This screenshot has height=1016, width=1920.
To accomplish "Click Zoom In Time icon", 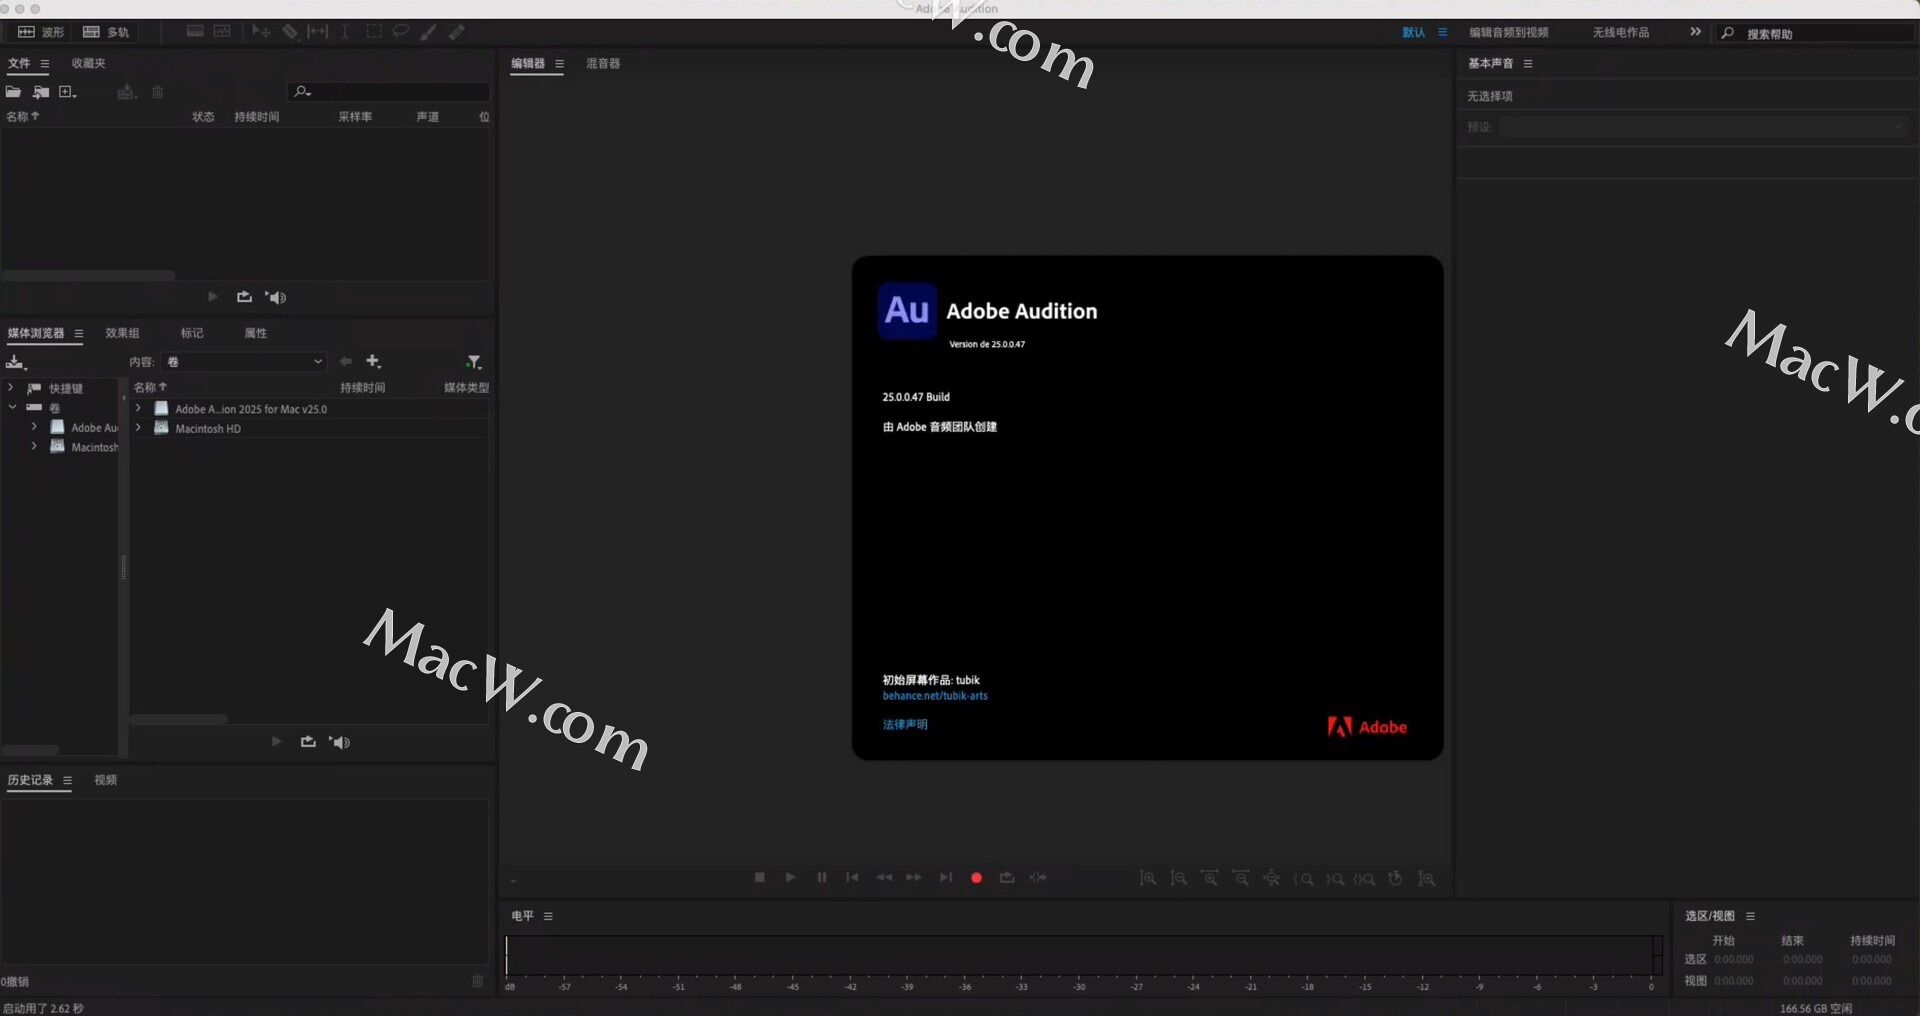I will coord(1210,878).
